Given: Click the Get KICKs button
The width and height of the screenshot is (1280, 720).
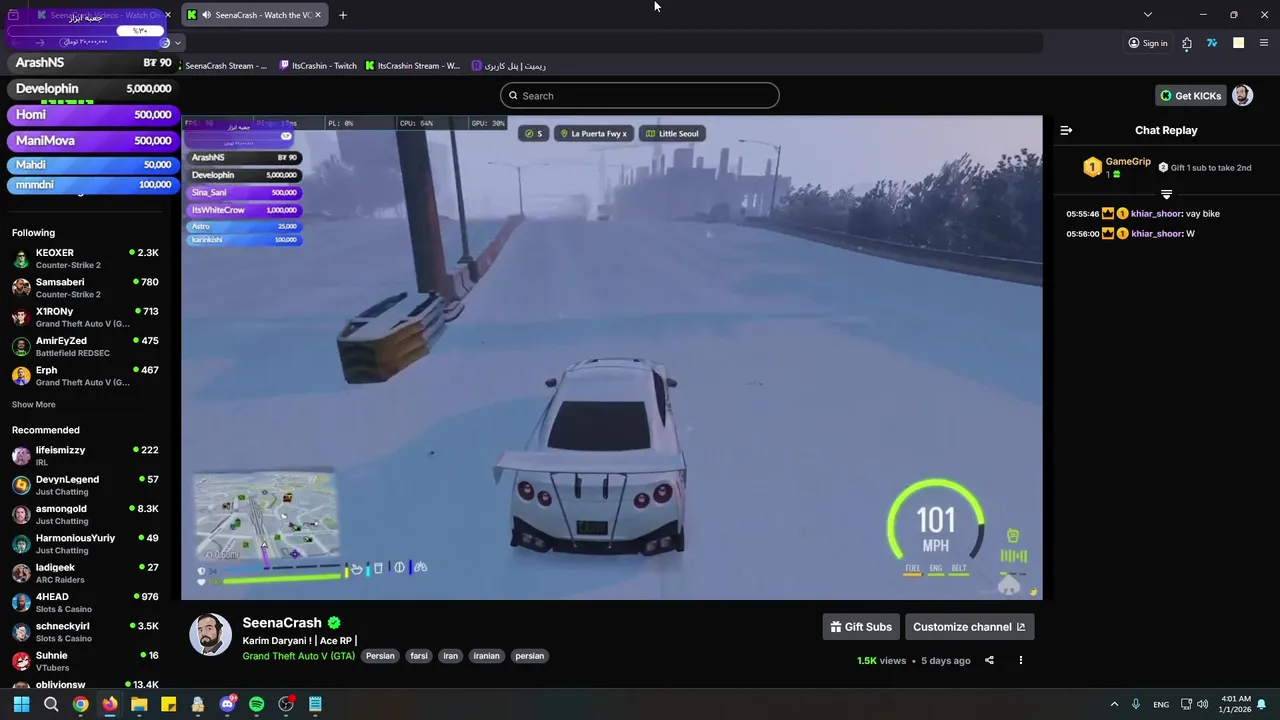Looking at the screenshot, I should pos(1190,96).
